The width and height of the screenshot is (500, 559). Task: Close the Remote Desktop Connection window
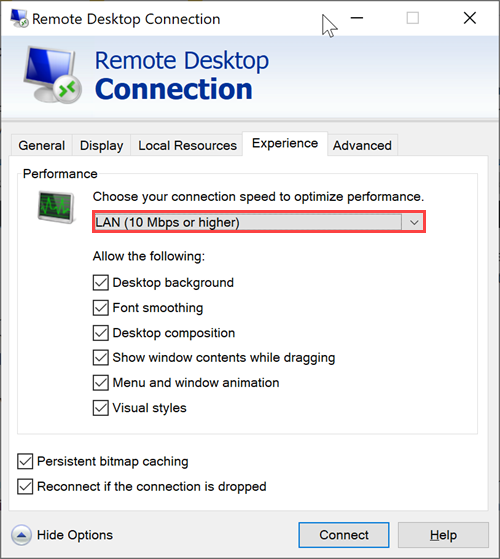click(x=470, y=18)
